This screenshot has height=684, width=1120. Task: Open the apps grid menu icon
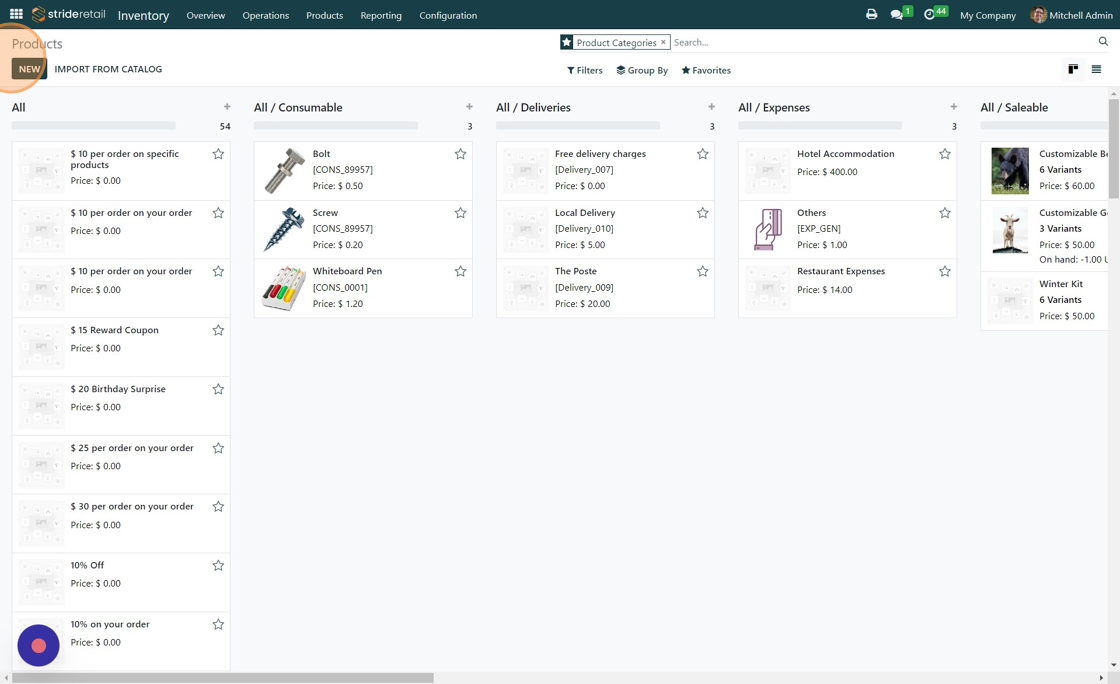pos(16,14)
